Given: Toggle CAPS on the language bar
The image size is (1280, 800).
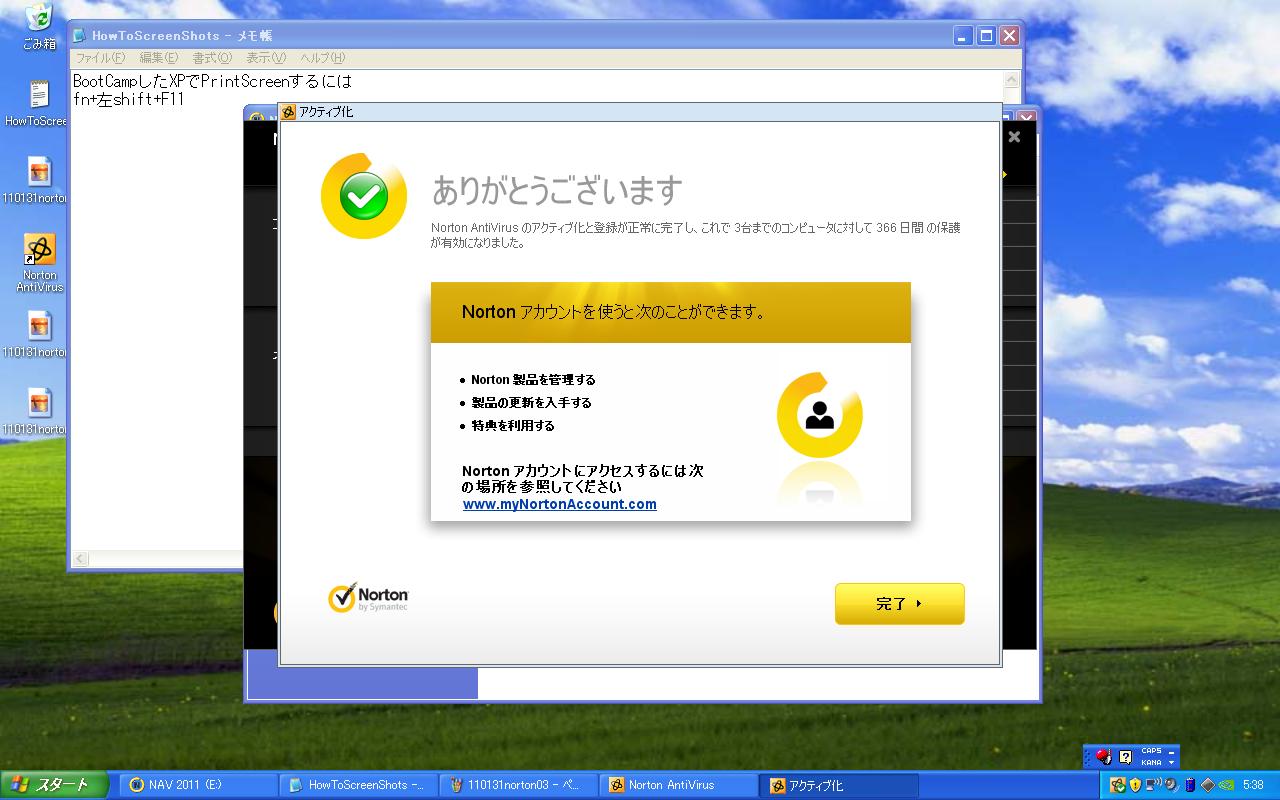Looking at the screenshot, I should [x=1151, y=751].
